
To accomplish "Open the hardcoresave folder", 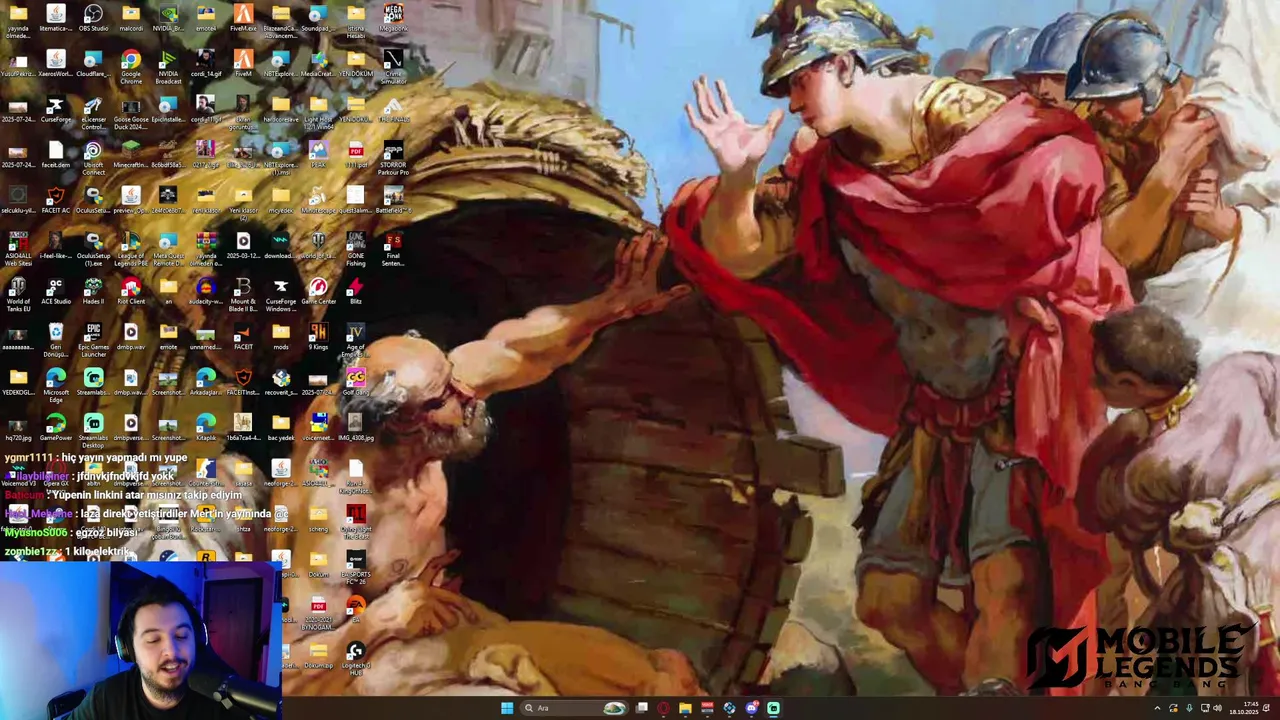I will click(x=281, y=109).
